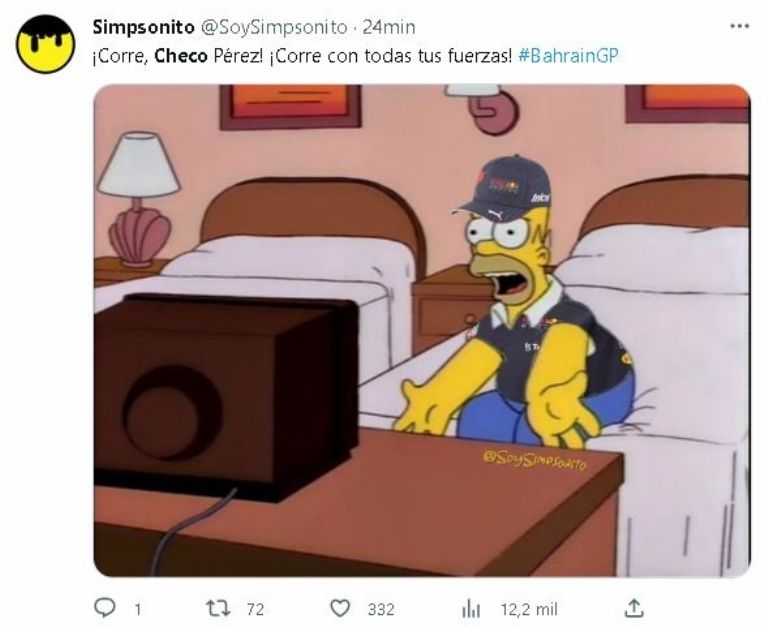Retweet using the arrows icon
The width and height of the screenshot is (768, 631).
pos(218,608)
